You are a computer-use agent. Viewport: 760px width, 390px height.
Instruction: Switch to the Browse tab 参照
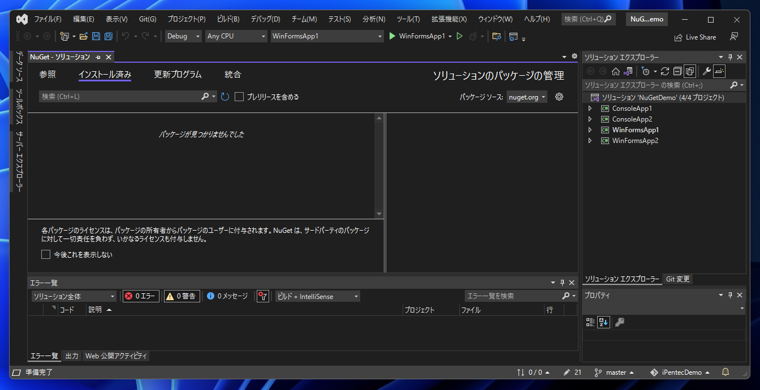click(48, 75)
